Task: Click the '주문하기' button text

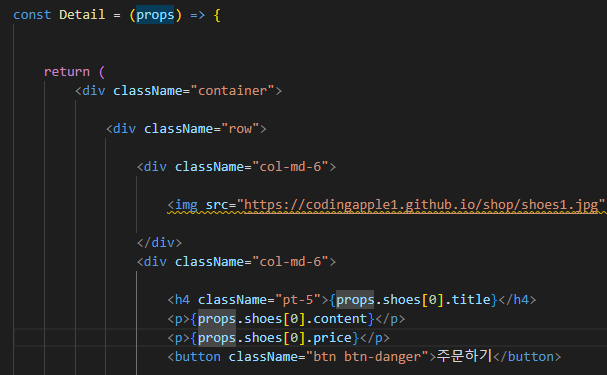Action: click(464, 356)
